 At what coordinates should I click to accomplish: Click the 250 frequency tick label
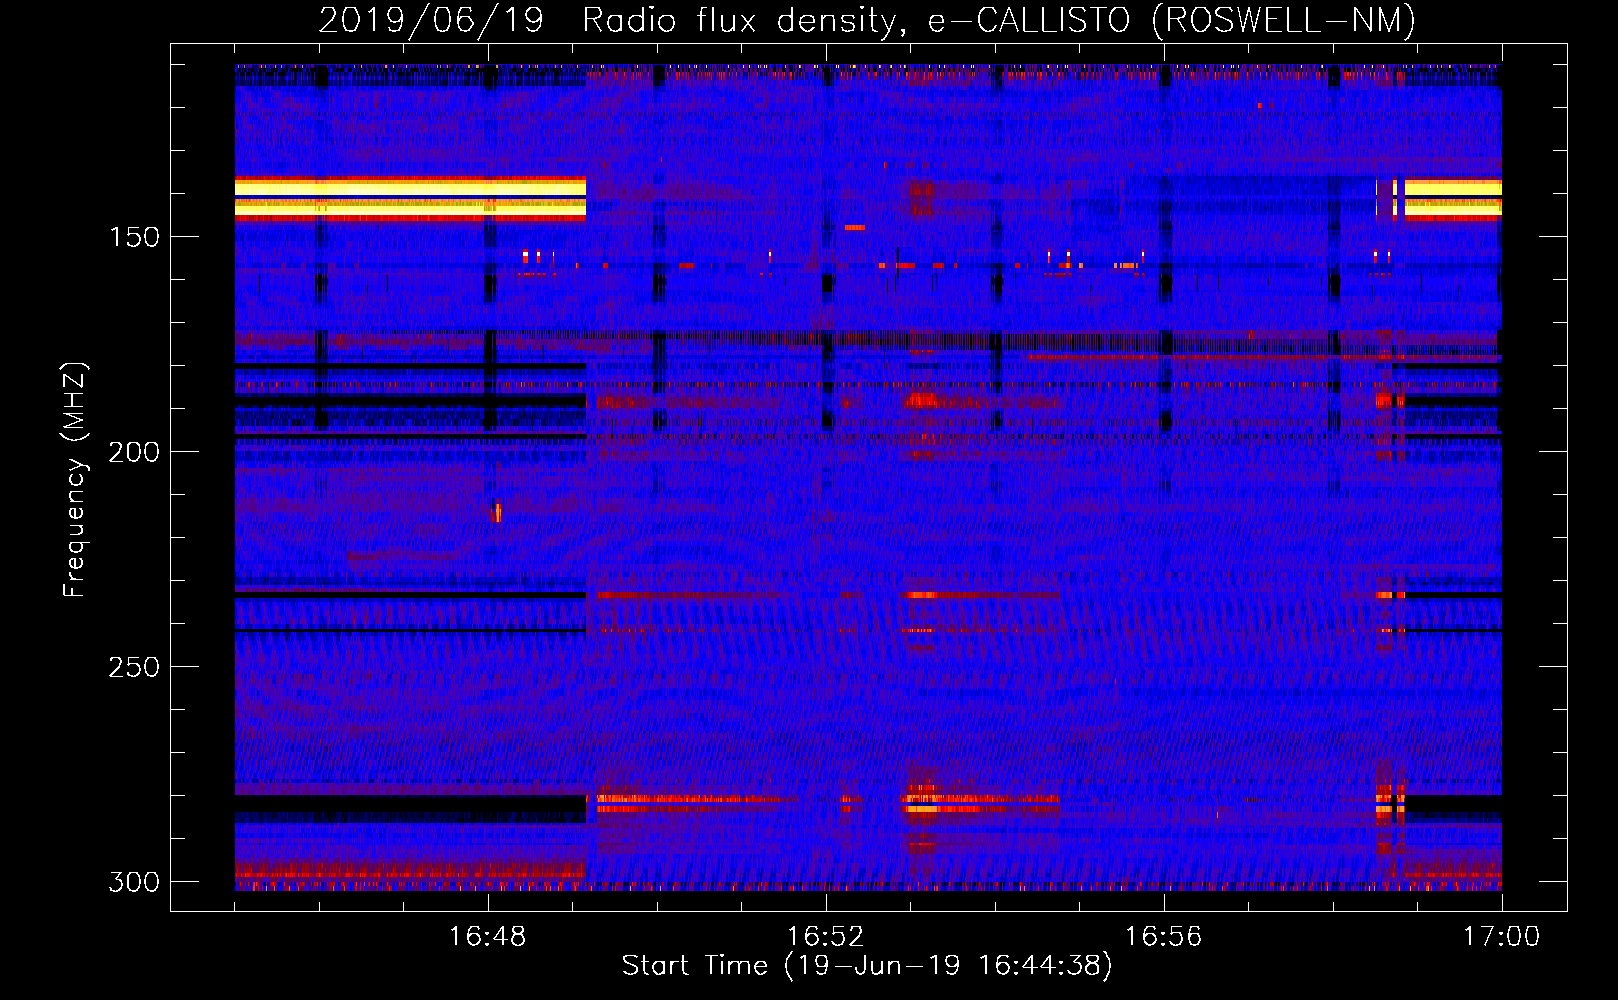tap(134, 667)
